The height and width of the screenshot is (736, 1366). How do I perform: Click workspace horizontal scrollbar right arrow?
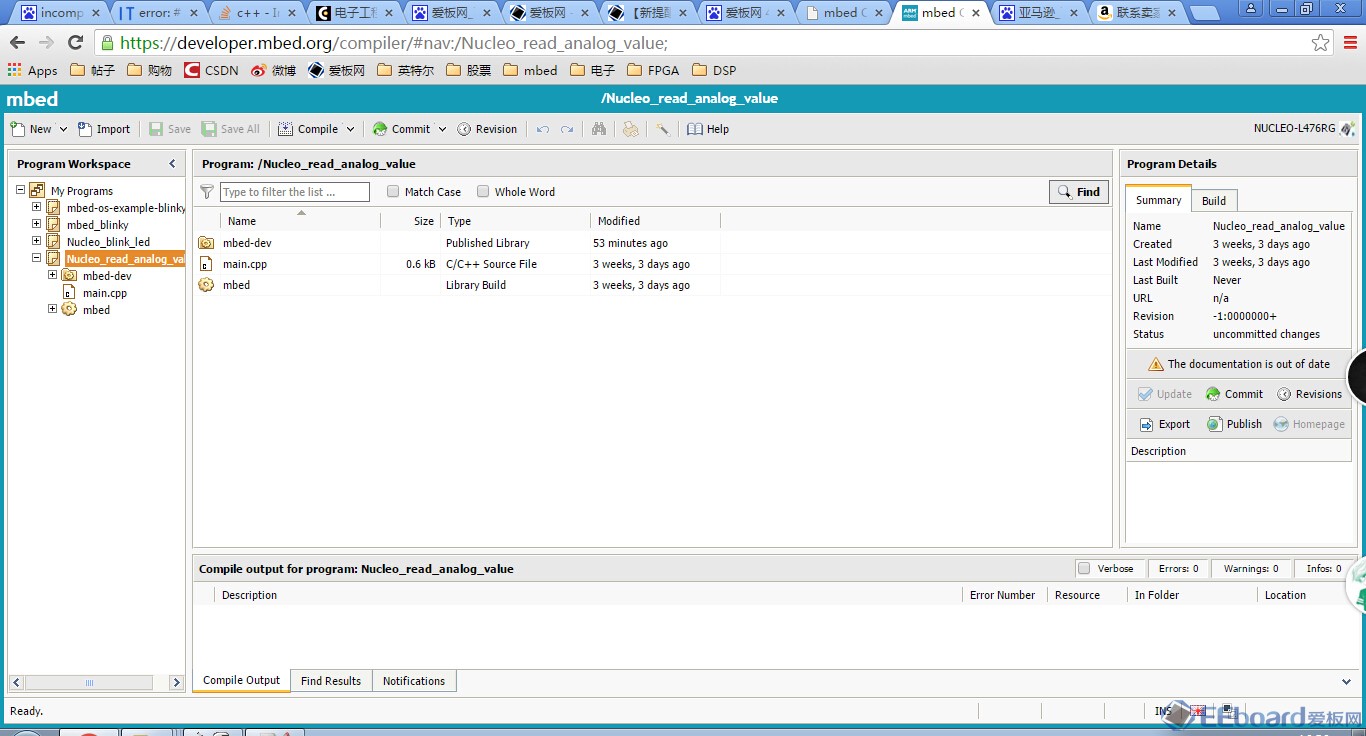coord(176,683)
